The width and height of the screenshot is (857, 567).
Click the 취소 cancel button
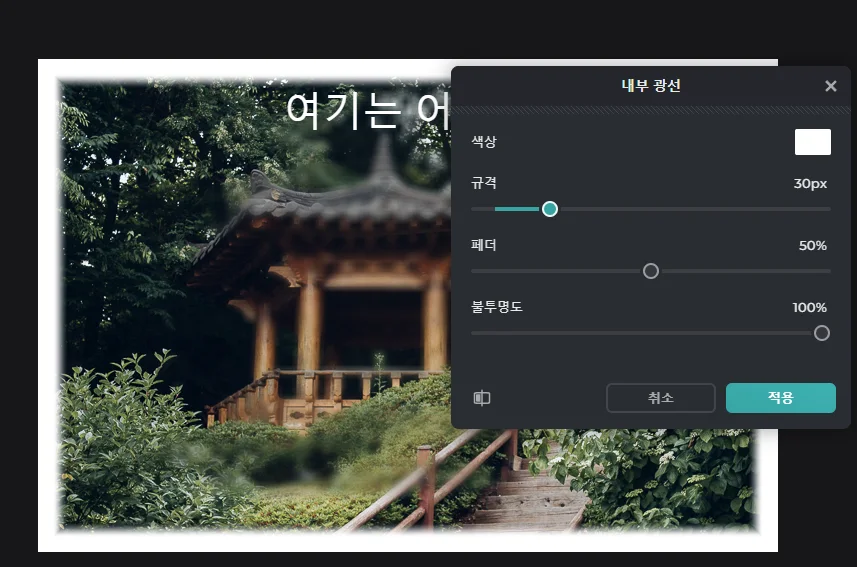tap(660, 398)
